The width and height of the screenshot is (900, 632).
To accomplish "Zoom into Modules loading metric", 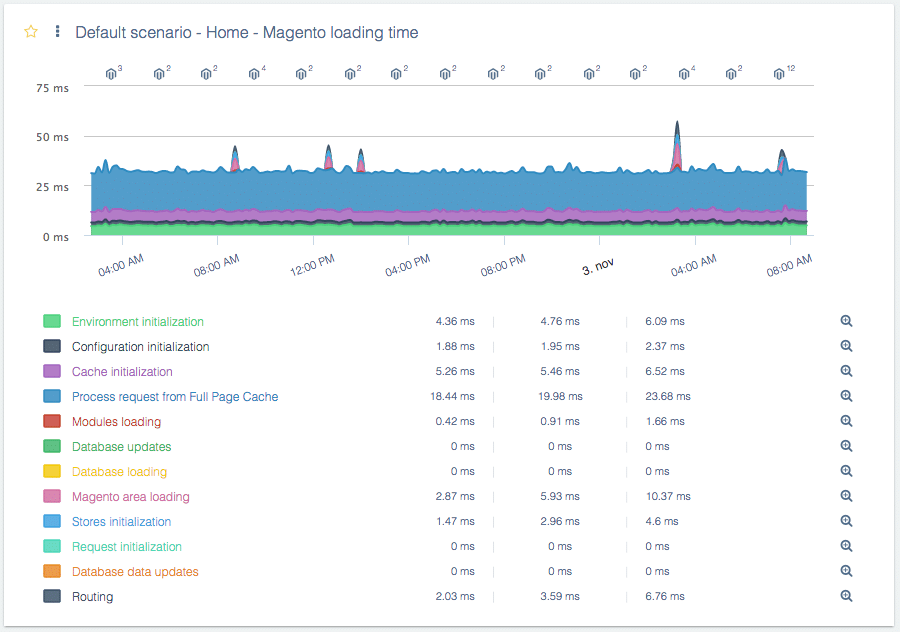I will (x=846, y=421).
